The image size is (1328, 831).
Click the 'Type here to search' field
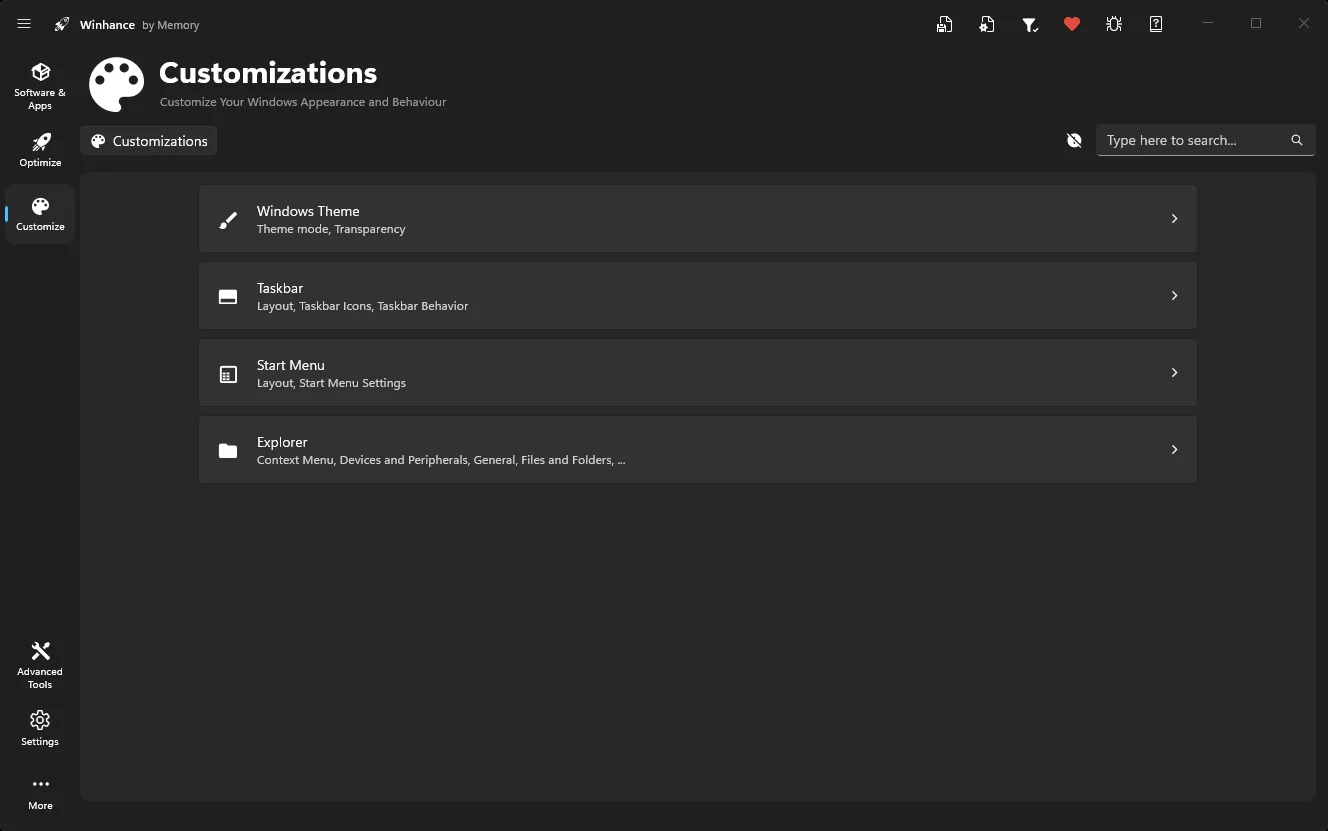1190,140
